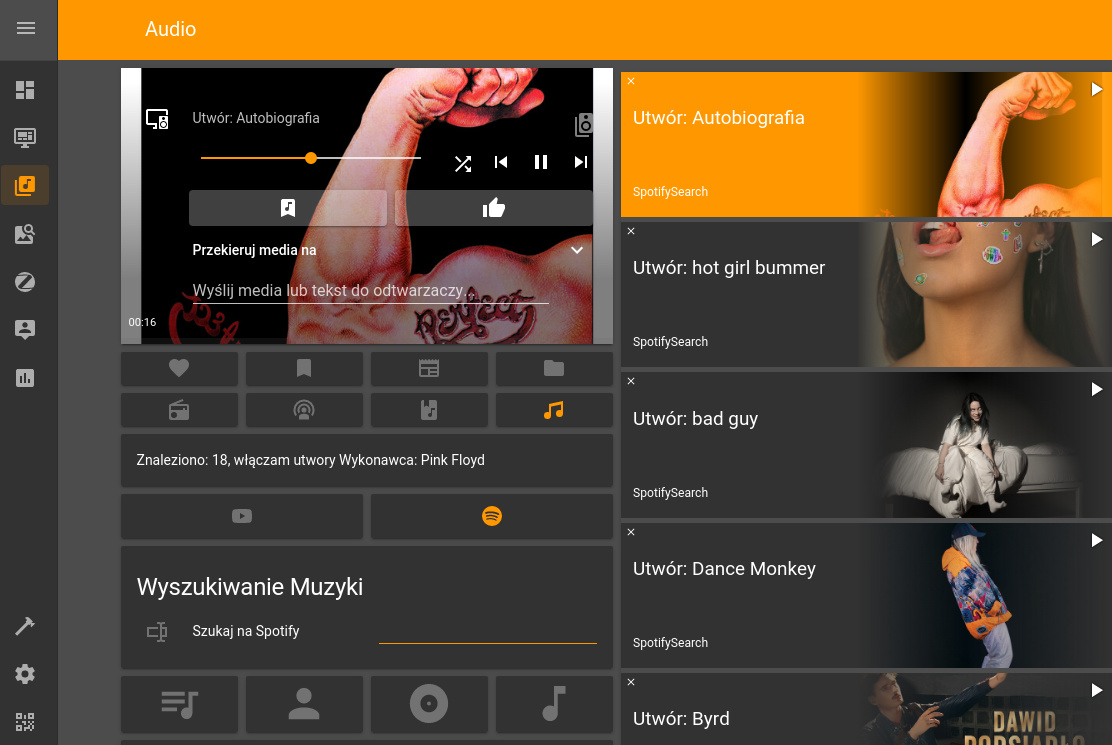1112x745 pixels.
Task: Click the send media text field
Action: (370, 291)
